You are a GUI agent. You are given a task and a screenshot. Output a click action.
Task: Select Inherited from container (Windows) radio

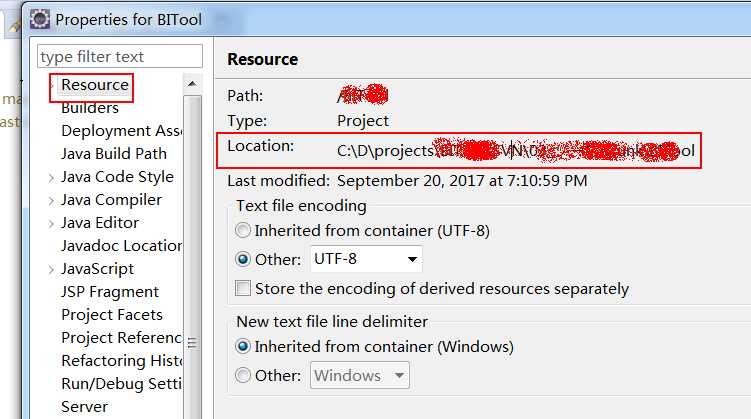[x=243, y=346]
